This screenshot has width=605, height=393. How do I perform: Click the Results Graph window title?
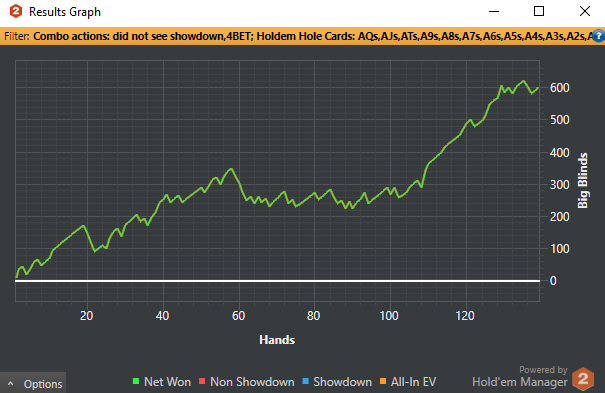coord(65,12)
